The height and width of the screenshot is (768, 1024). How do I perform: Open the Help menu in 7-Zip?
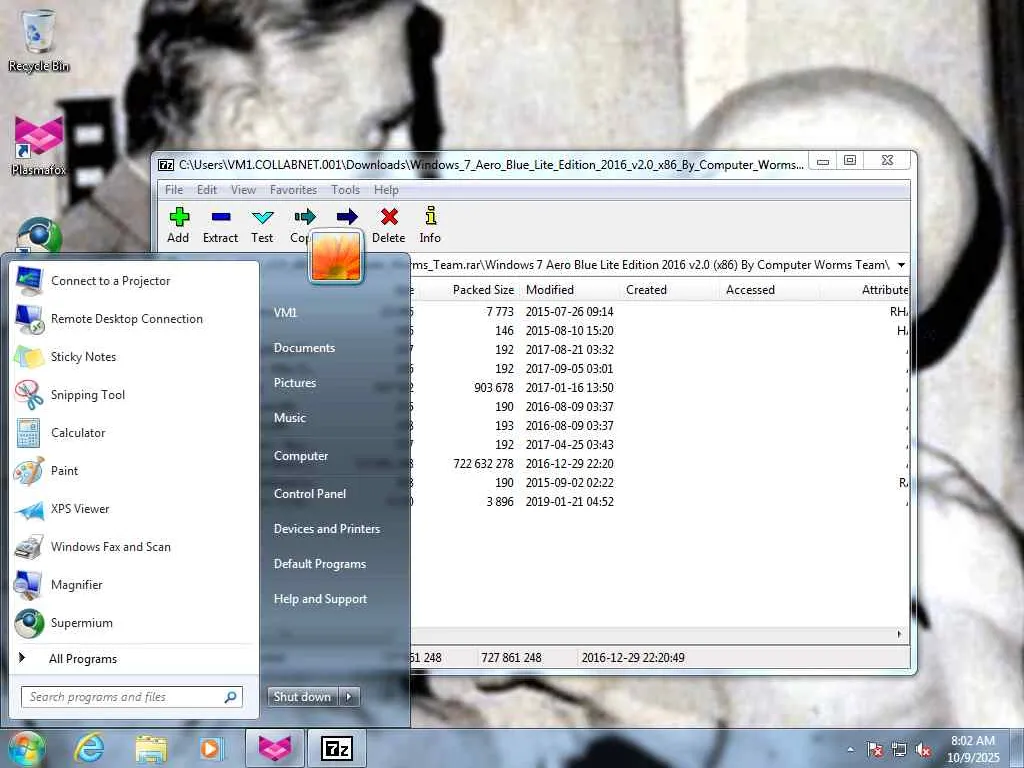[x=386, y=189]
